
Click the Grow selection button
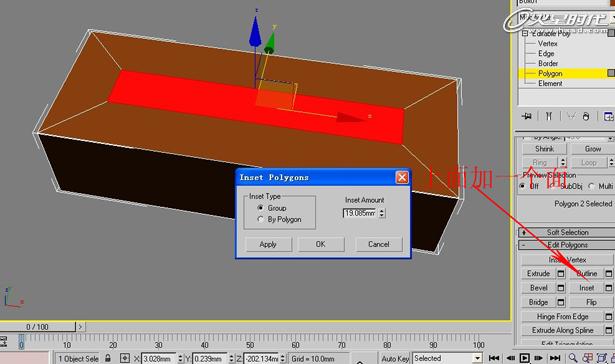[593, 149]
